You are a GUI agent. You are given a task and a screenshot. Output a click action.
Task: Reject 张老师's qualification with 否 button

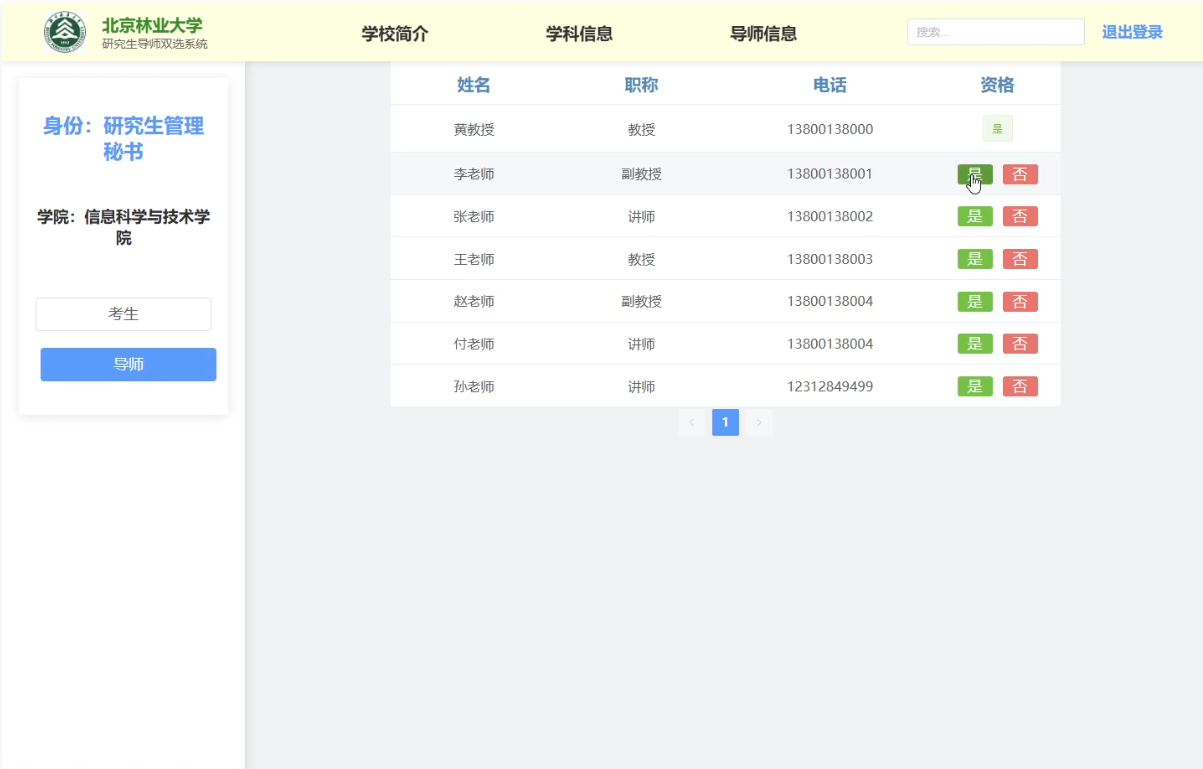coord(1019,216)
